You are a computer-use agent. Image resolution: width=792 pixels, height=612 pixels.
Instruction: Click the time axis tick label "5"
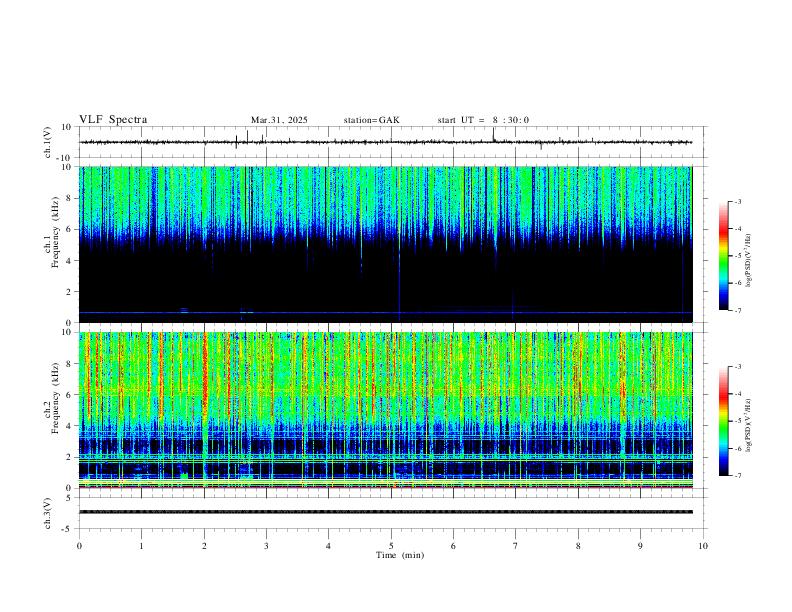click(391, 546)
